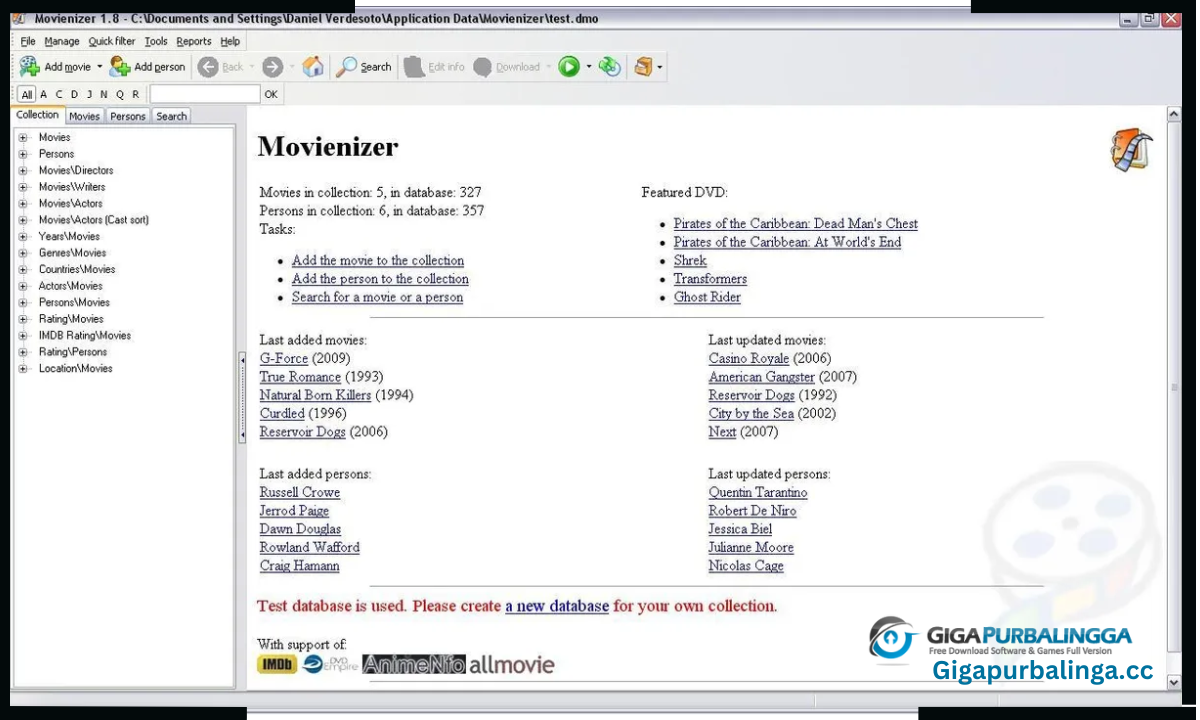Switch to the Search tab

tap(171, 116)
